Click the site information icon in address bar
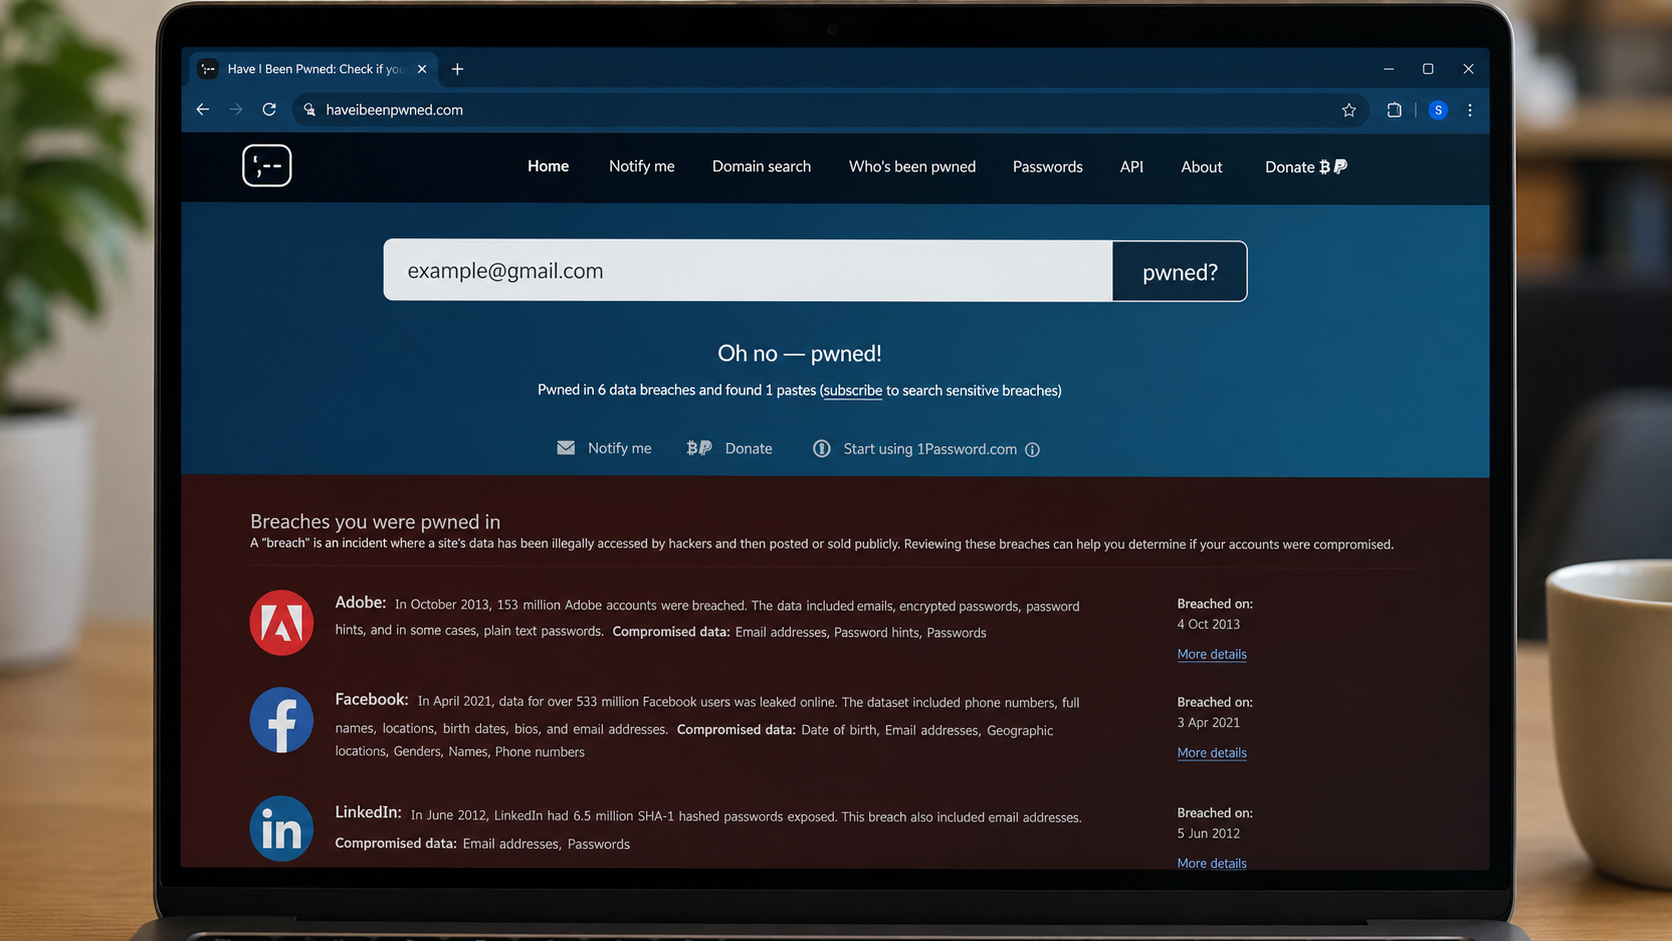 click(x=310, y=110)
